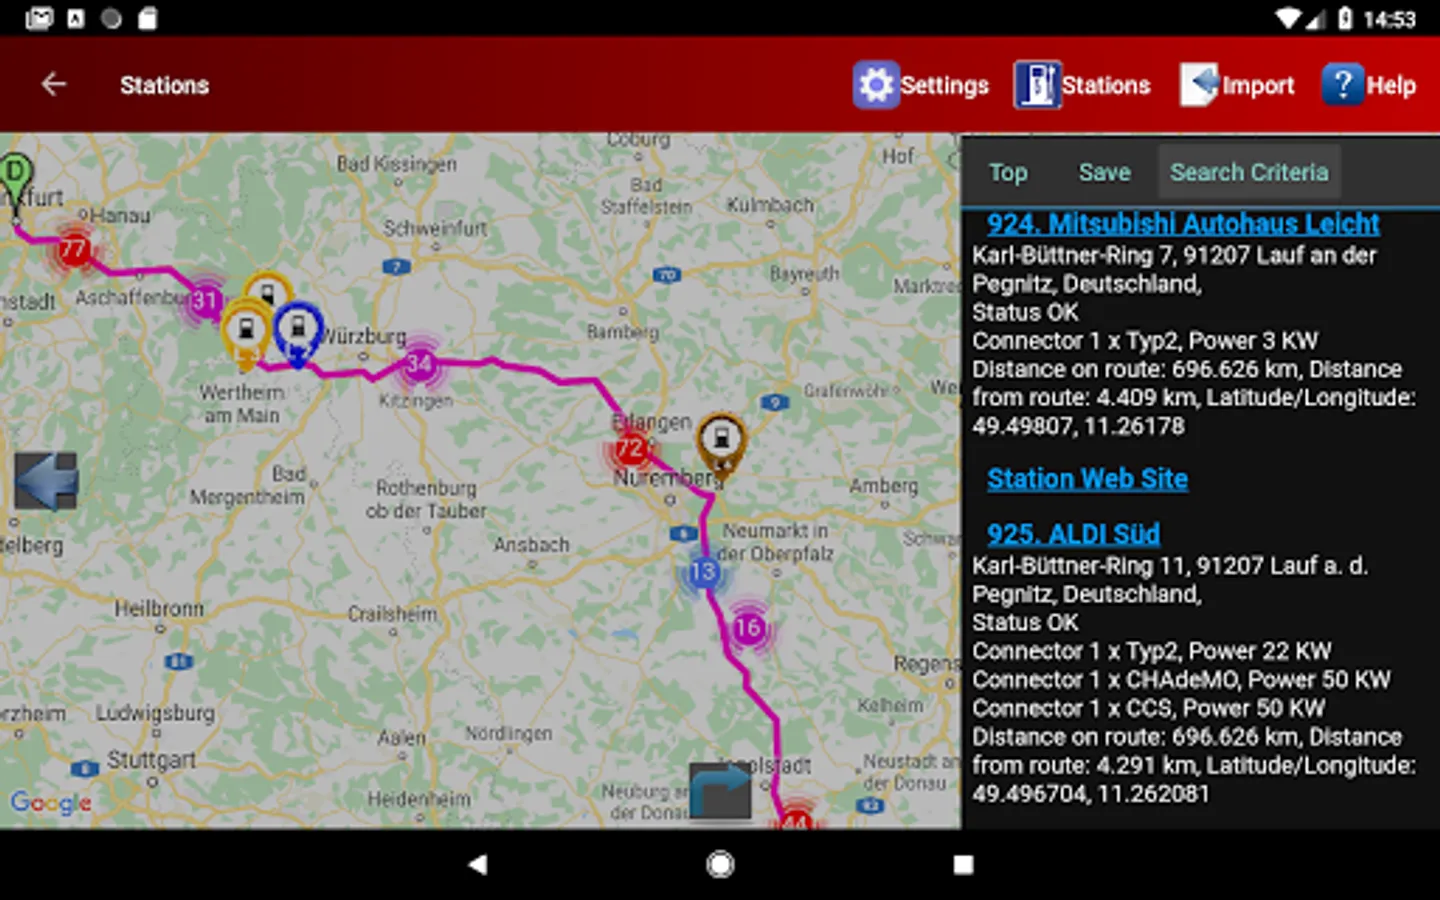Tap the Android back navigation button
The image size is (1440, 900).
(478, 864)
